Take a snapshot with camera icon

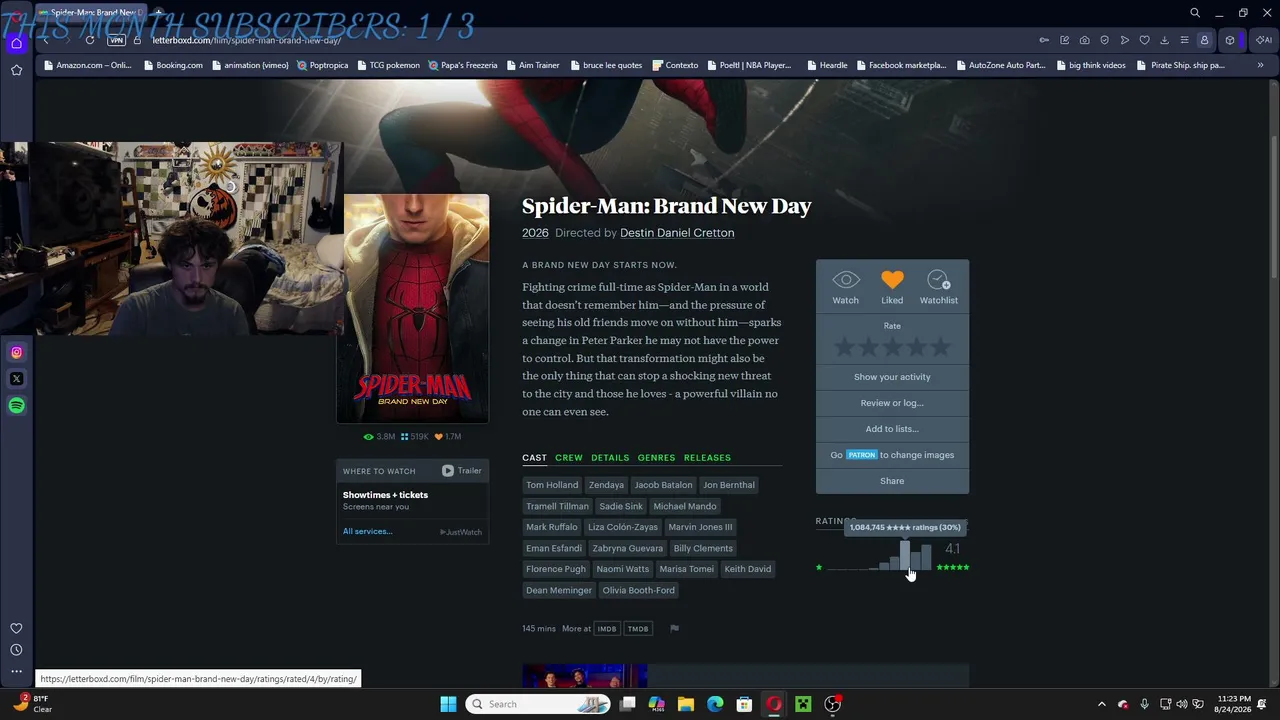click(1084, 40)
